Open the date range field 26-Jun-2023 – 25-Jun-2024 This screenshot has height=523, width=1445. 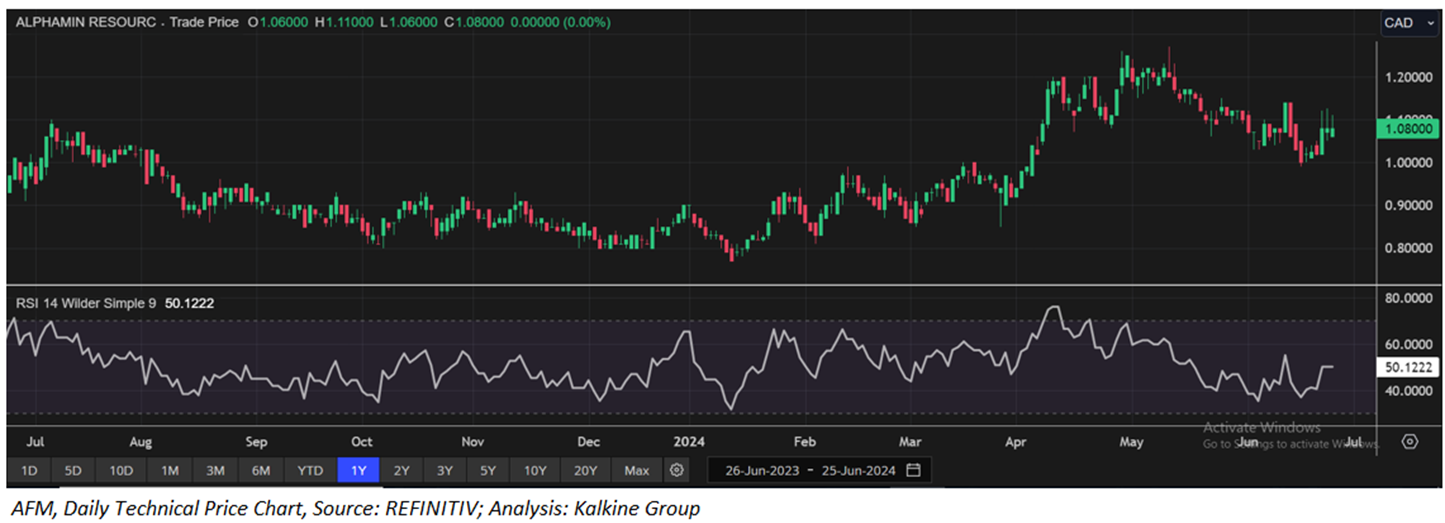pos(819,470)
